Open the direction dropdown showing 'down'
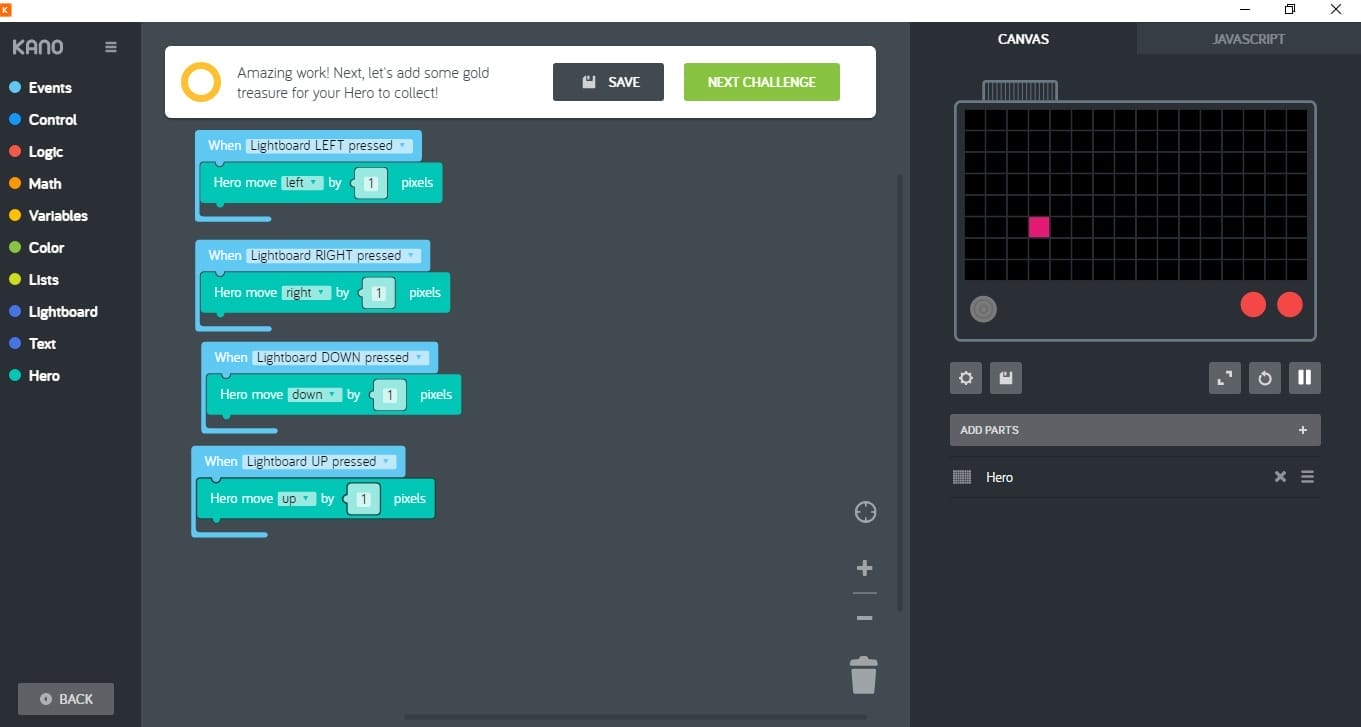 [314, 395]
